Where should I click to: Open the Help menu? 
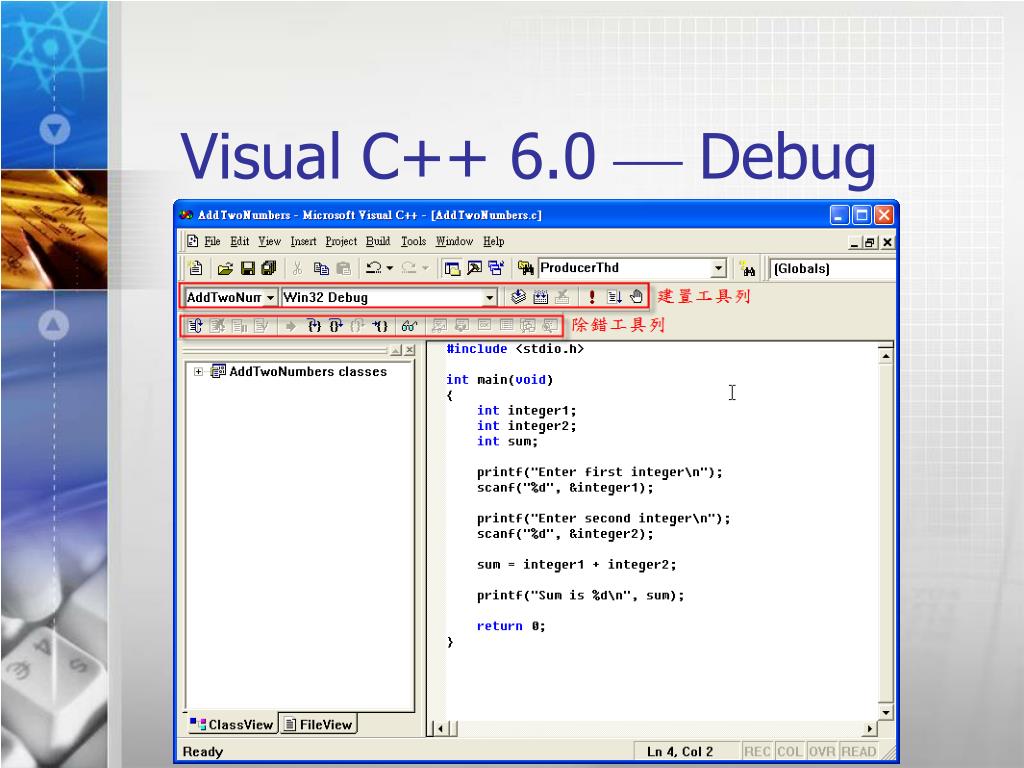pyautogui.click(x=494, y=241)
